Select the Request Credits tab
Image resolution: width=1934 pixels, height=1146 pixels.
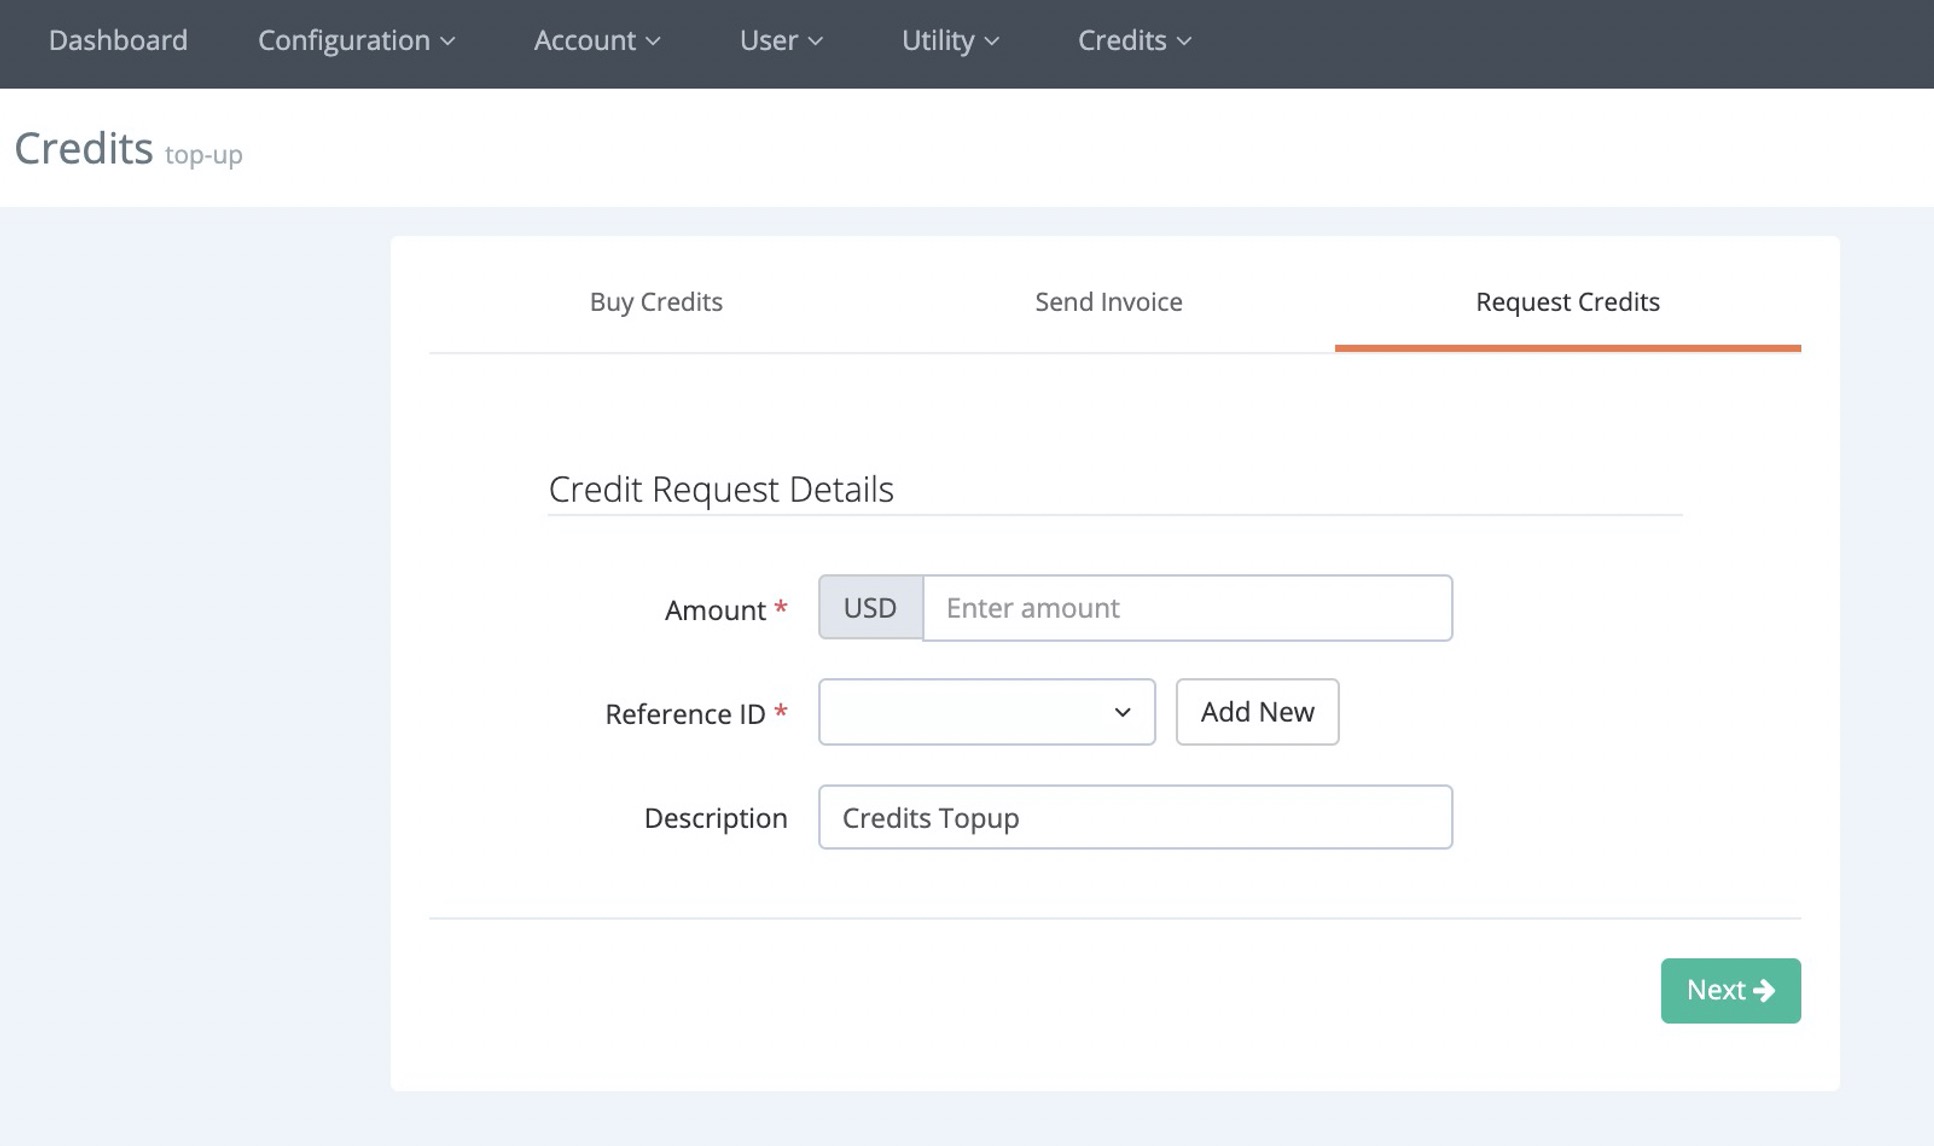coord(1567,302)
